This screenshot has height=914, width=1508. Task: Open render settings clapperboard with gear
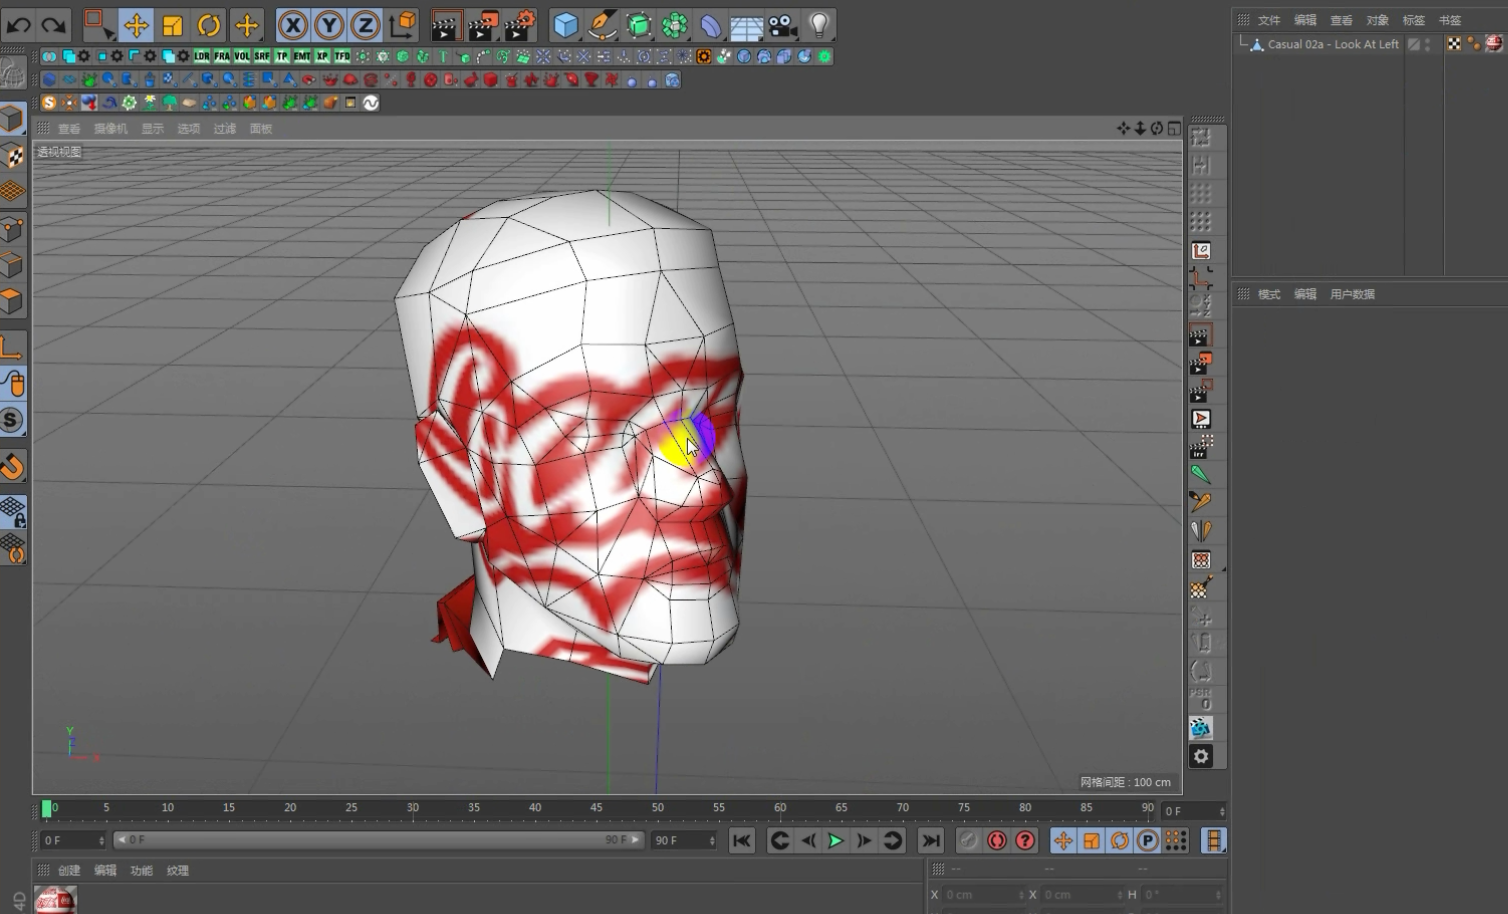[x=520, y=25]
